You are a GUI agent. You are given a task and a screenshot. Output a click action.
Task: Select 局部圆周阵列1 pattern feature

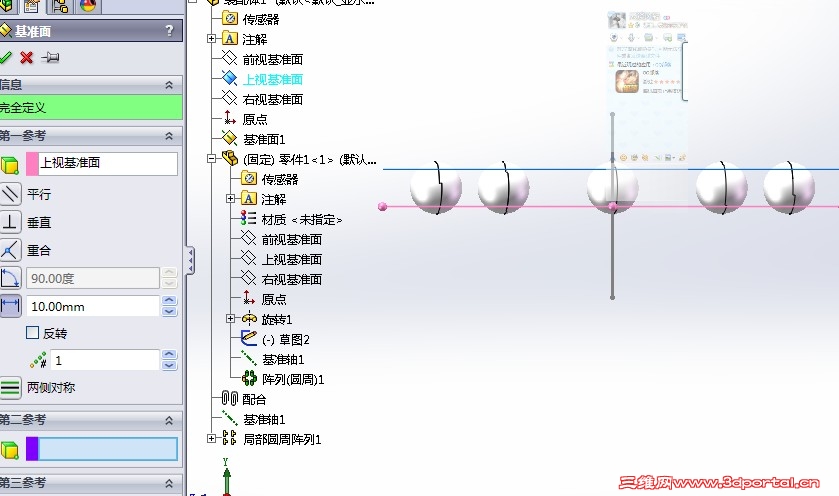pos(281,440)
